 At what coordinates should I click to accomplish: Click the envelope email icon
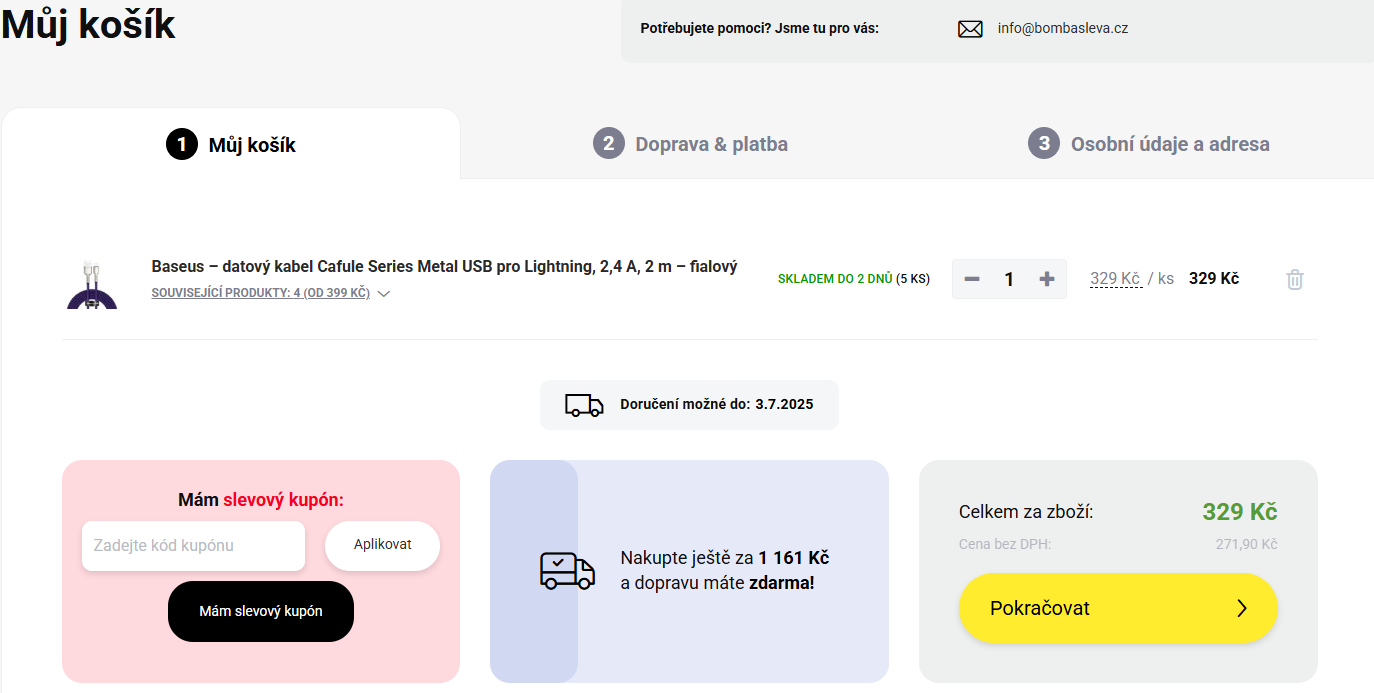(970, 29)
